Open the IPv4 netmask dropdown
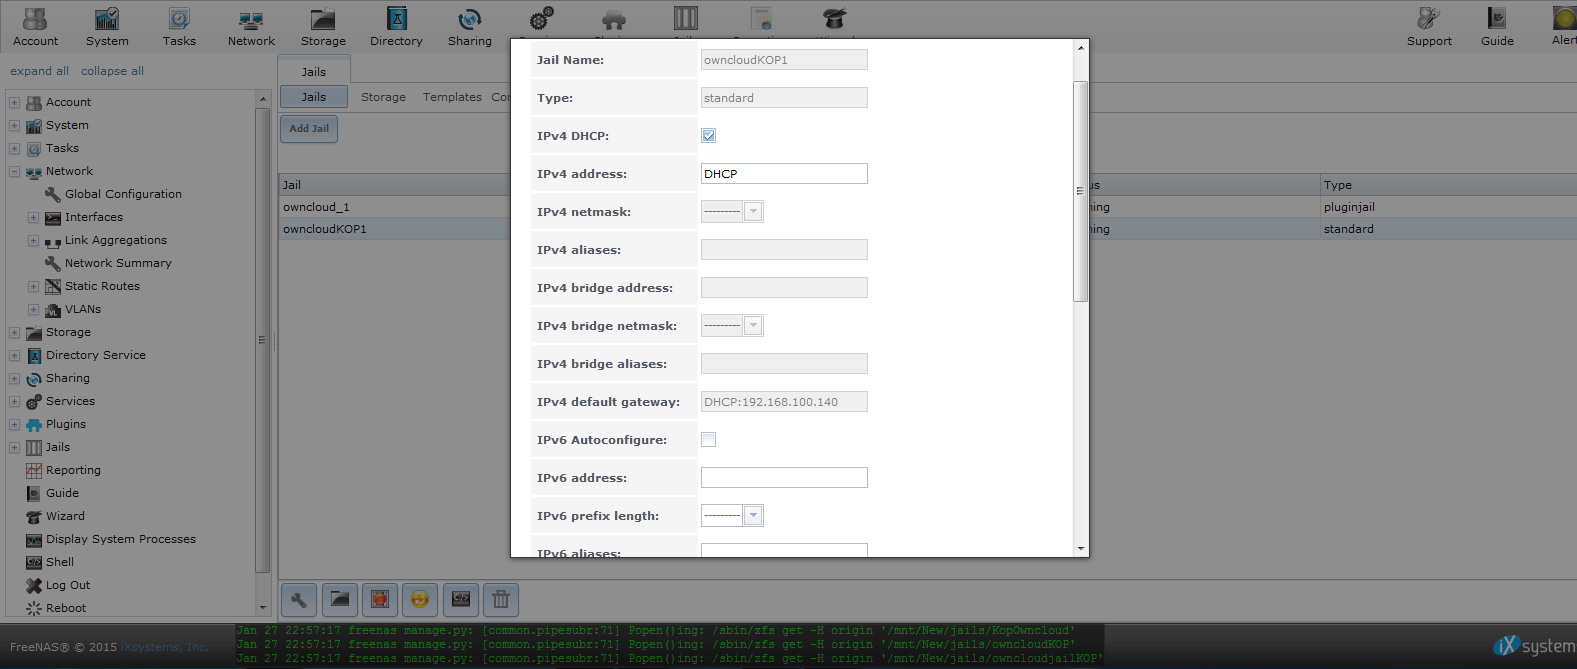 pyautogui.click(x=754, y=212)
